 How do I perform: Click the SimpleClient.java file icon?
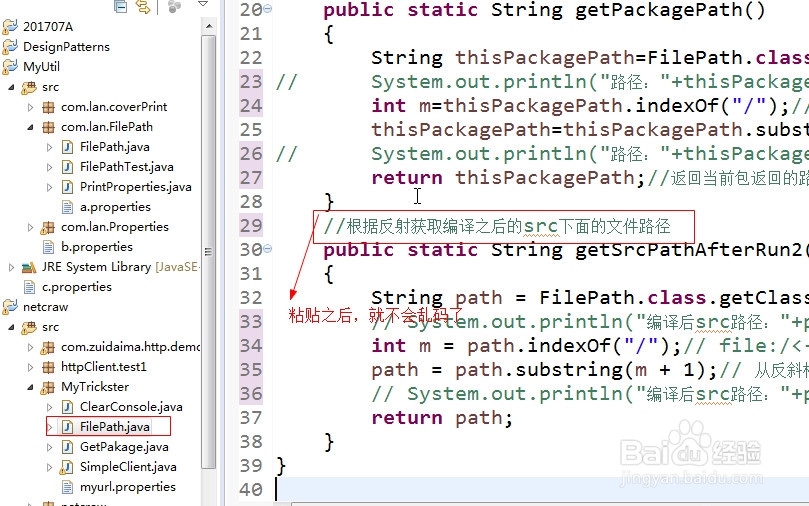pos(67,467)
